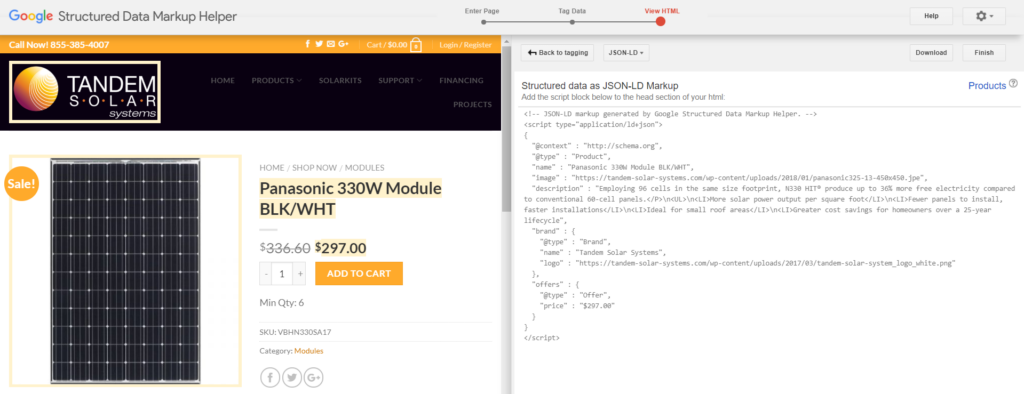Open the SOLARKITS navigation item

[340, 80]
